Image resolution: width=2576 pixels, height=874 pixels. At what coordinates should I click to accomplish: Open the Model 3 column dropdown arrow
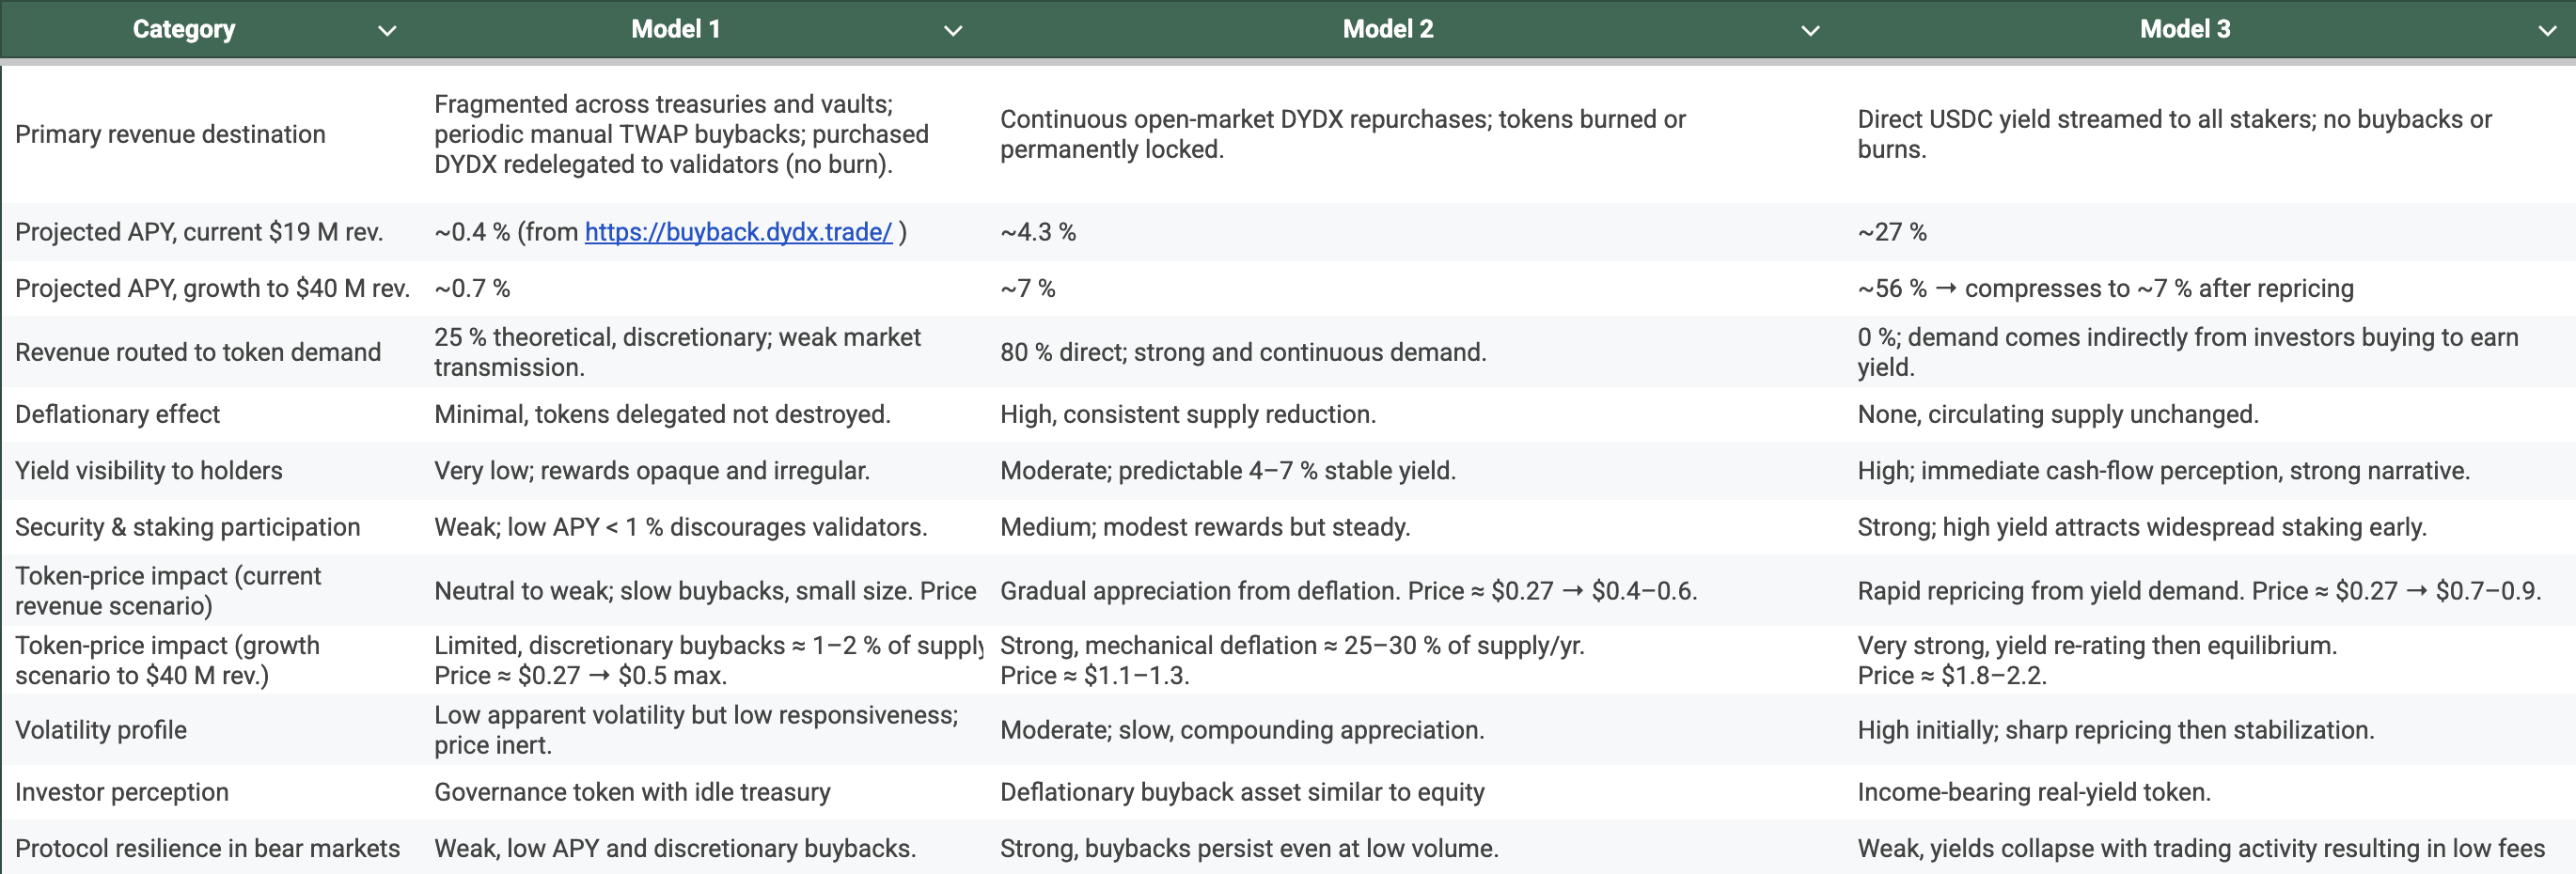point(2546,31)
